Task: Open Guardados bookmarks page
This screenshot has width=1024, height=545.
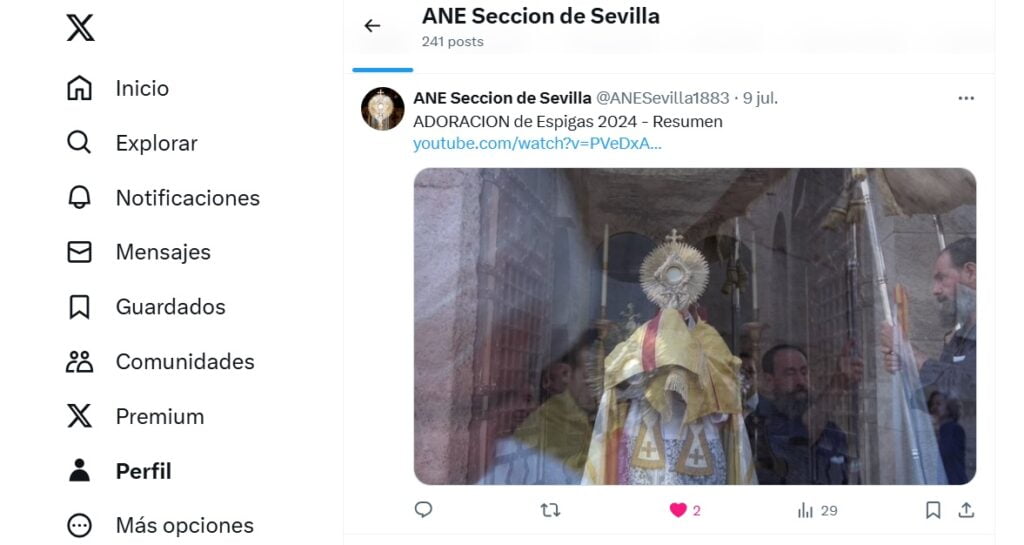Action: [x=146, y=307]
